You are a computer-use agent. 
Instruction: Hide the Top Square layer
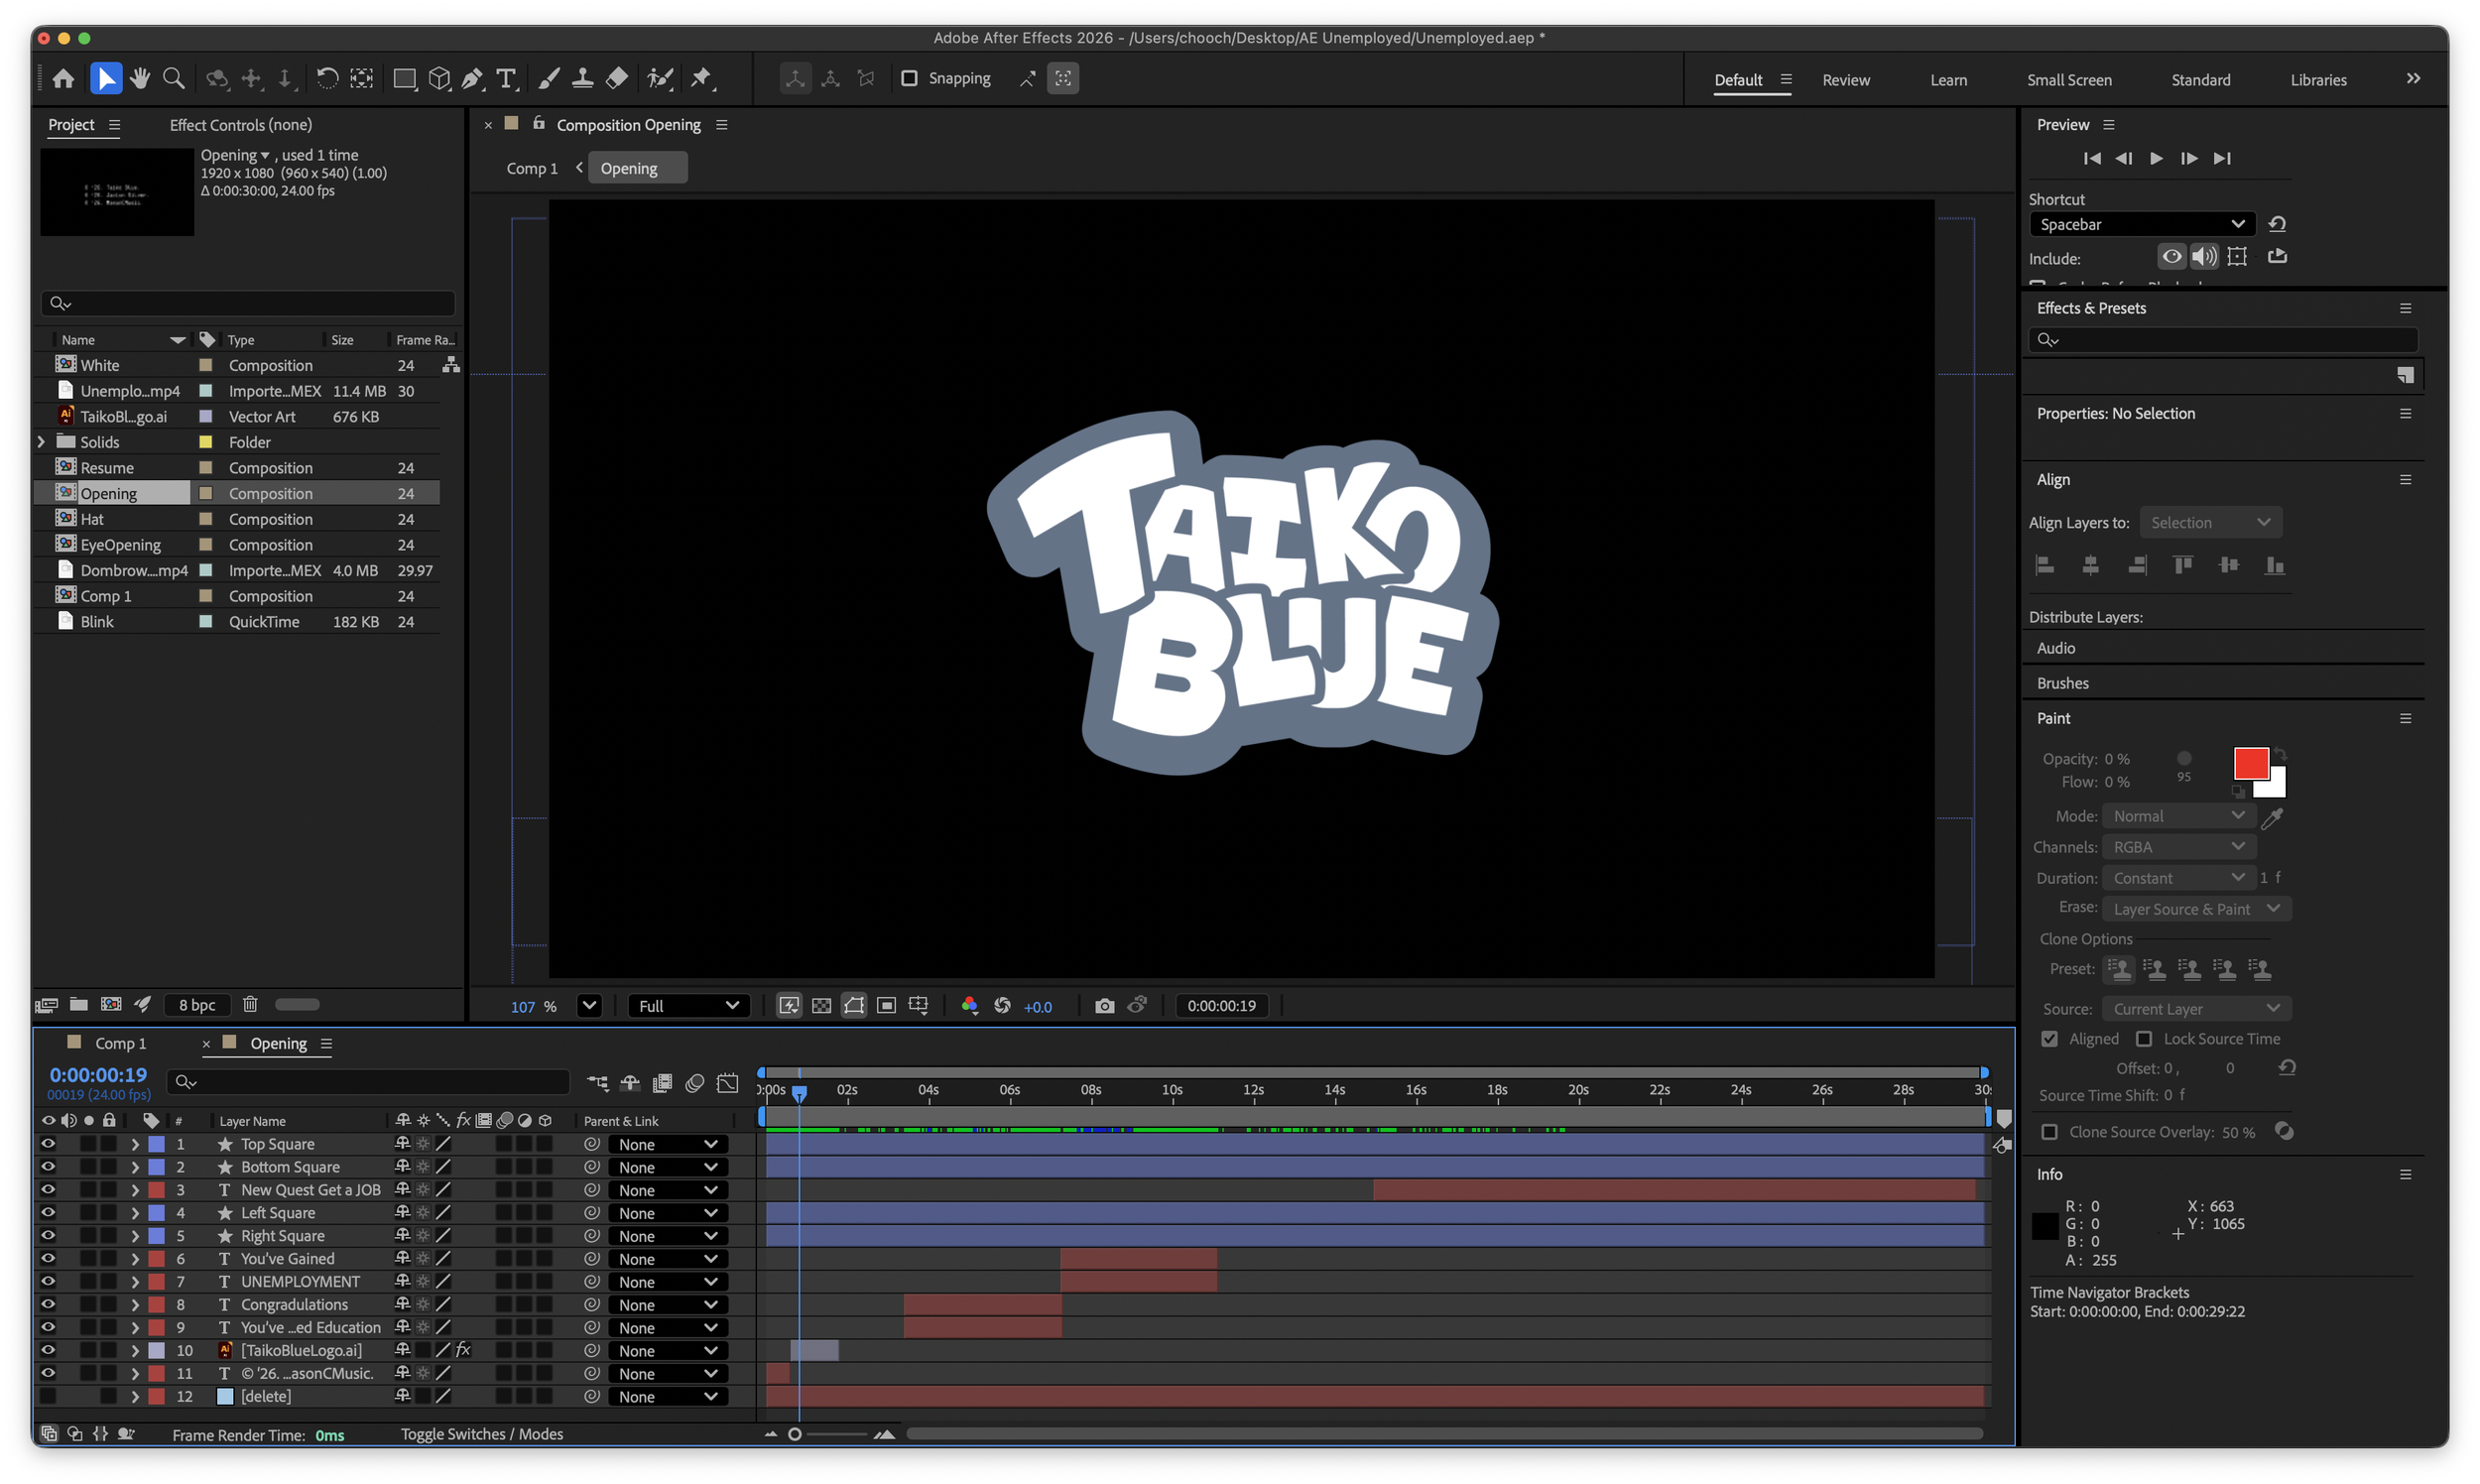coord(47,1144)
